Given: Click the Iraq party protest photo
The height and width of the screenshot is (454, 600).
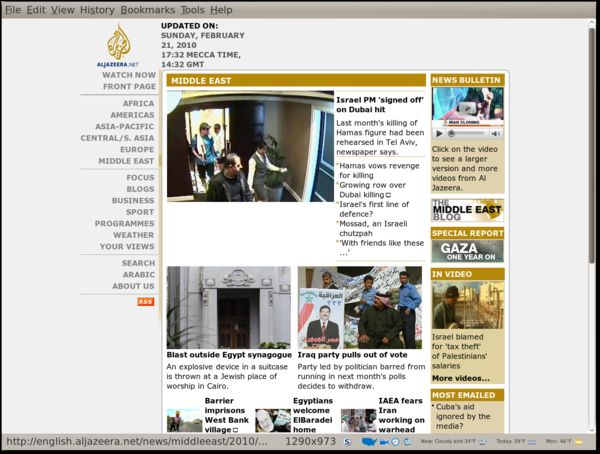Looking at the screenshot, I should tap(360, 308).
